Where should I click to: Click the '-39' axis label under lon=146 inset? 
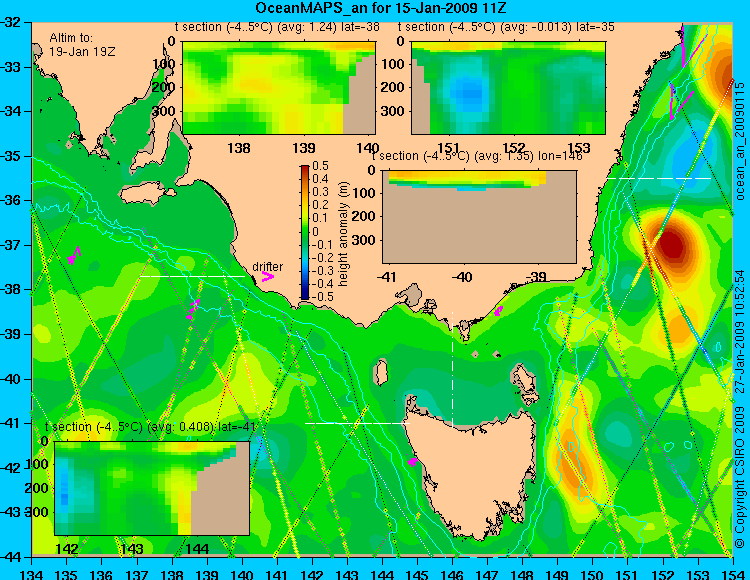536,277
